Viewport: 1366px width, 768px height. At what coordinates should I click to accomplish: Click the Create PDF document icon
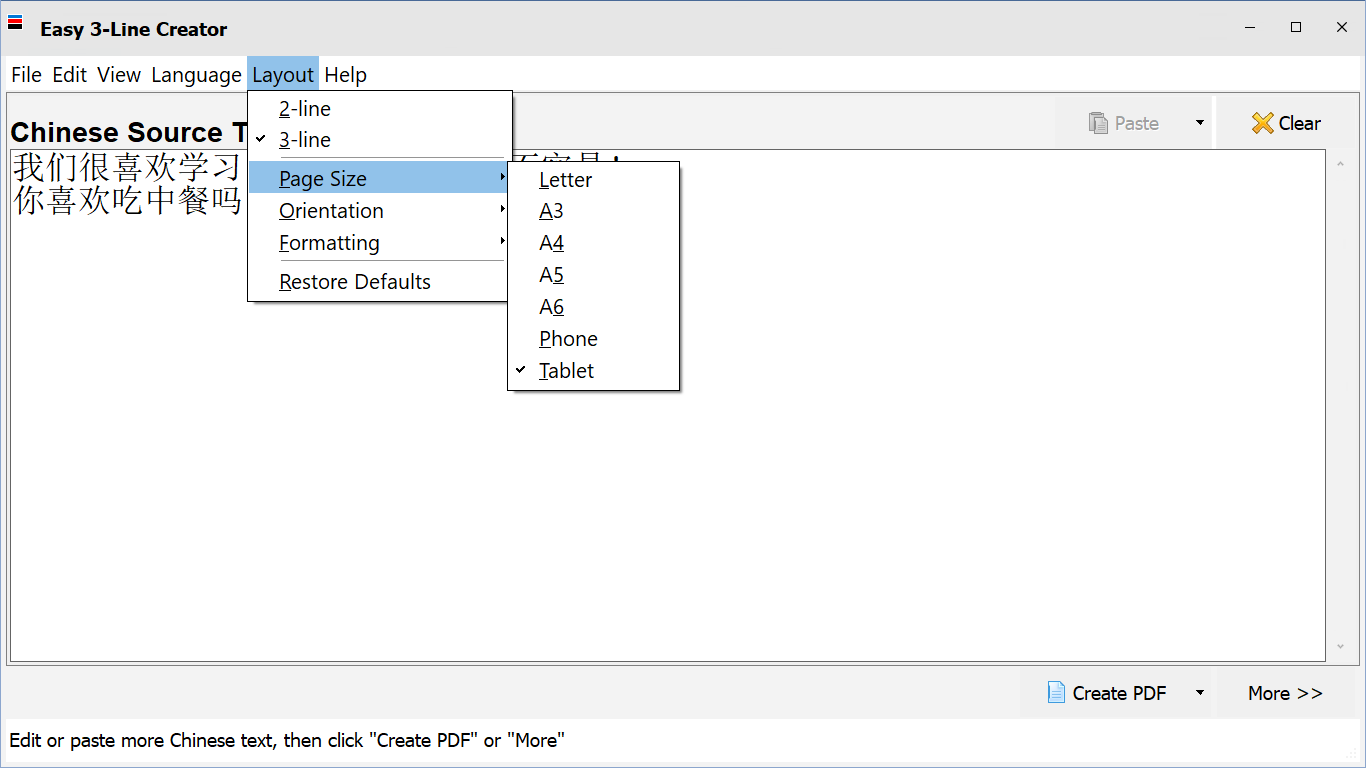point(1056,692)
